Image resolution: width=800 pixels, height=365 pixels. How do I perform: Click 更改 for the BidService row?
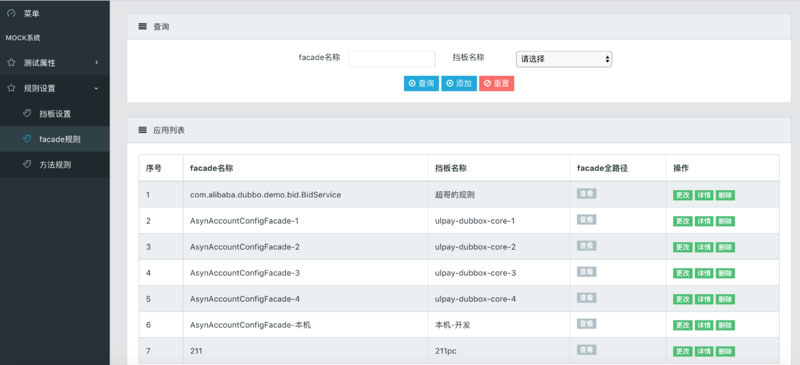click(x=683, y=196)
